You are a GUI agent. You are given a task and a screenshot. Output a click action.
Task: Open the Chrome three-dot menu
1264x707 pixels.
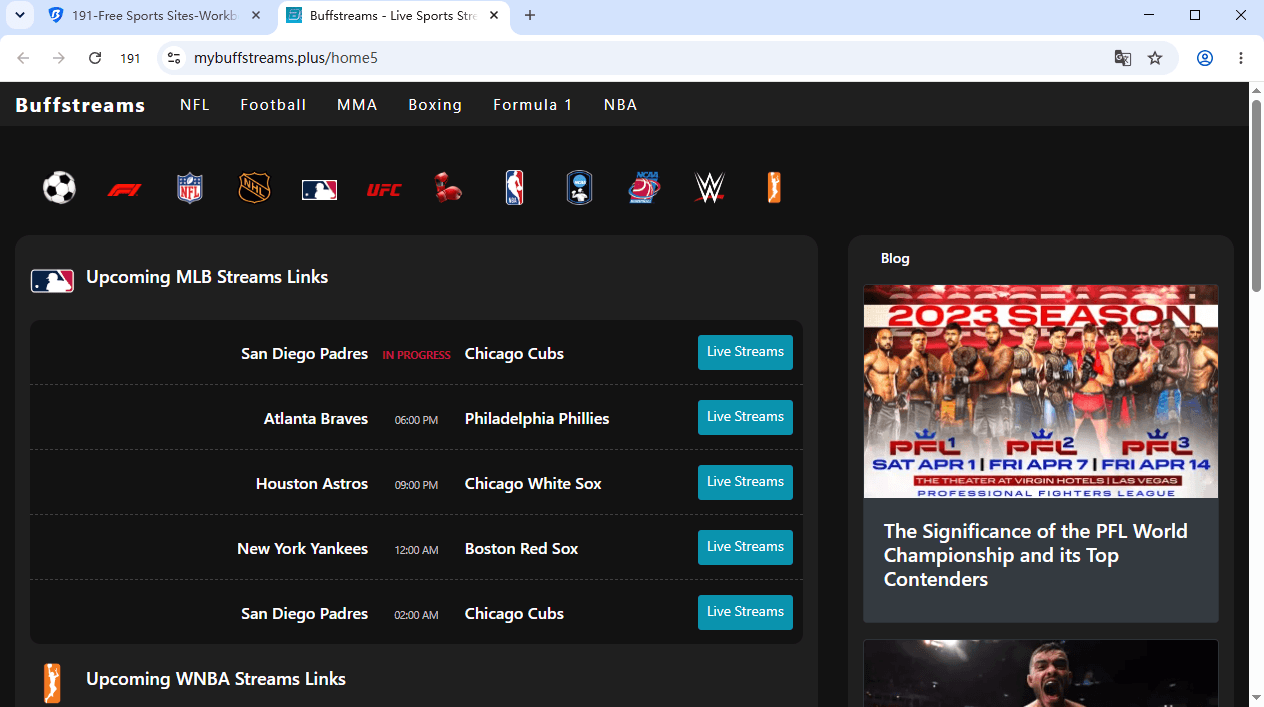(x=1241, y=58)
